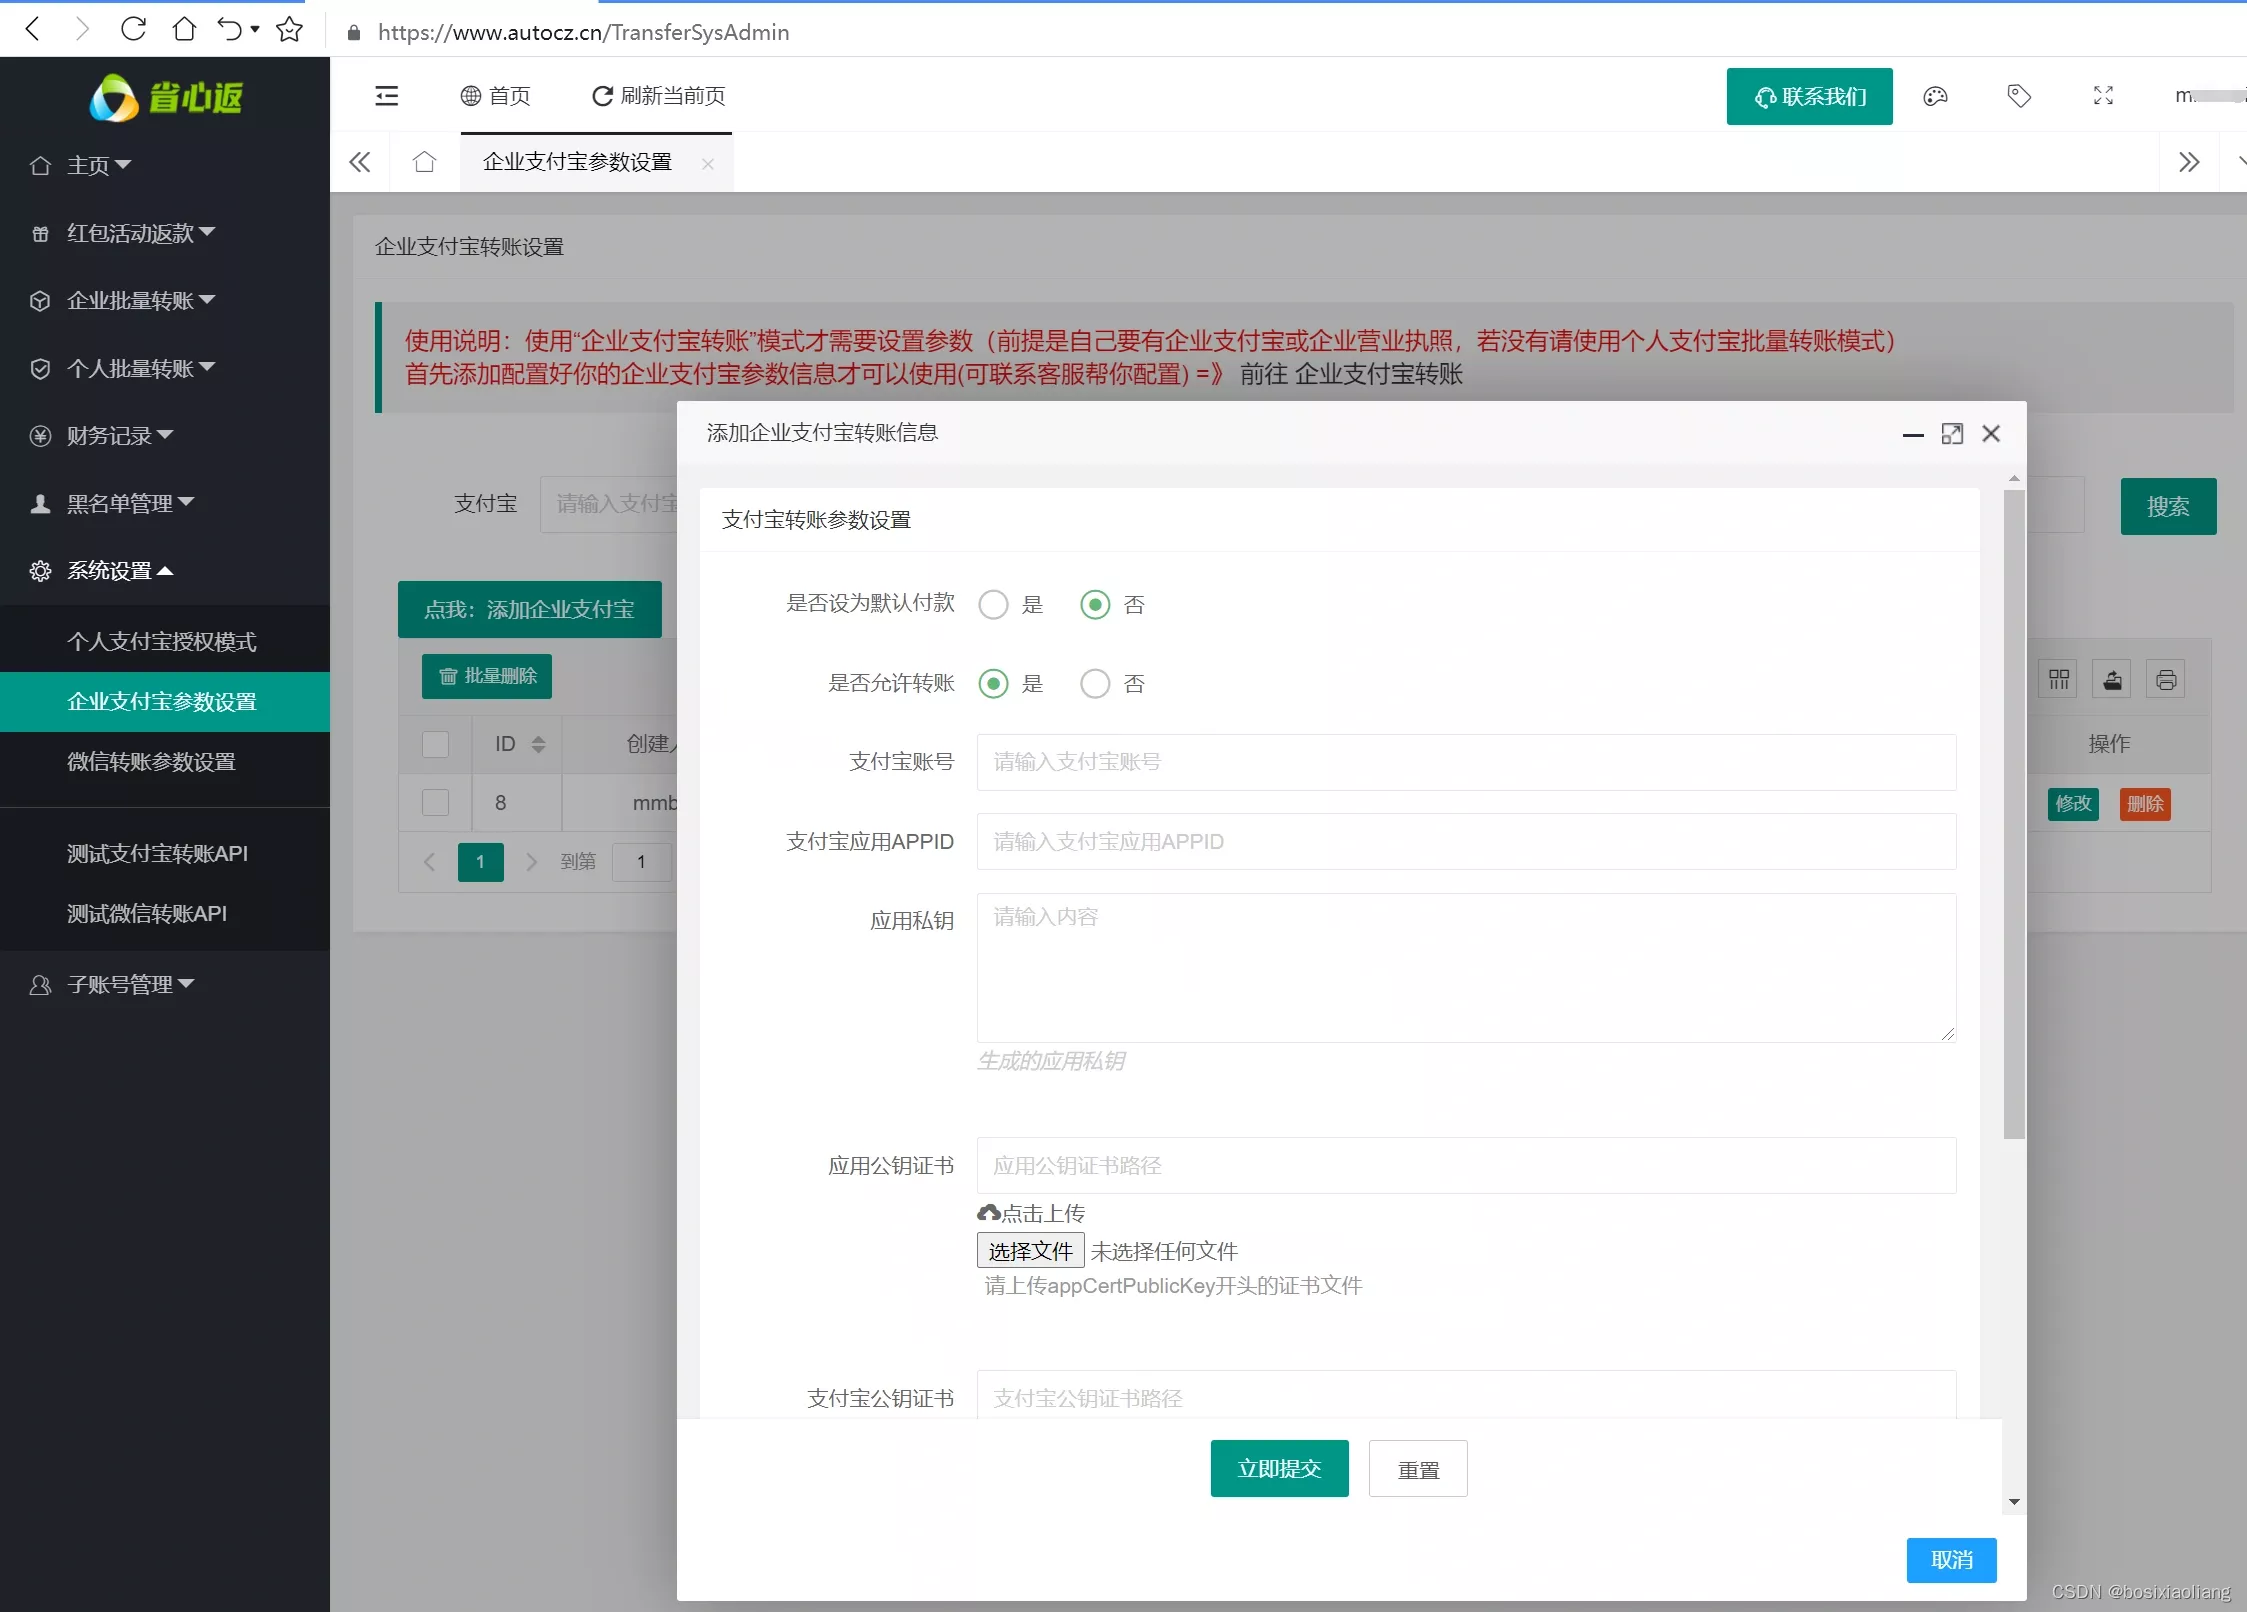Screen dimensions: 2247x1612
Task: Click the 选择文件 file chooser button
Action: click(1030, 1252)
